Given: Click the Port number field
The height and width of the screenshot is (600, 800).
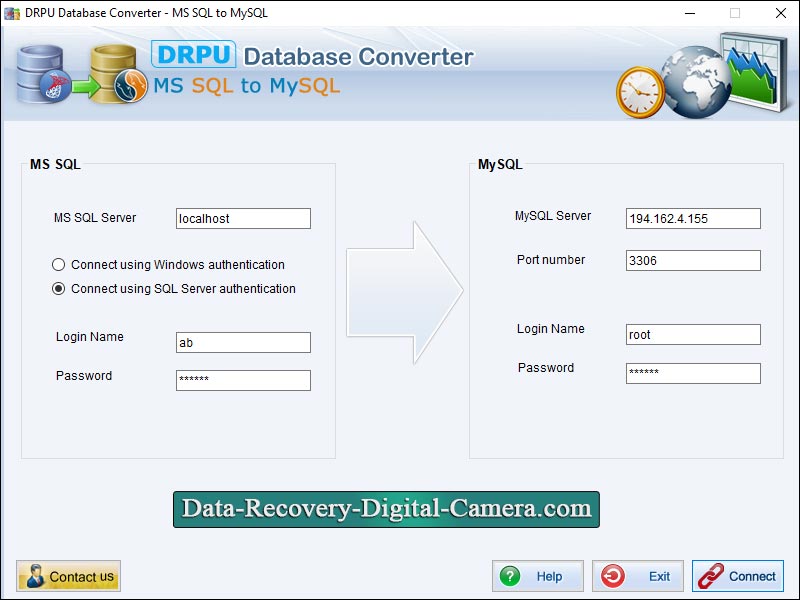Looking at the screenshot, I should (x=693, y=261).
